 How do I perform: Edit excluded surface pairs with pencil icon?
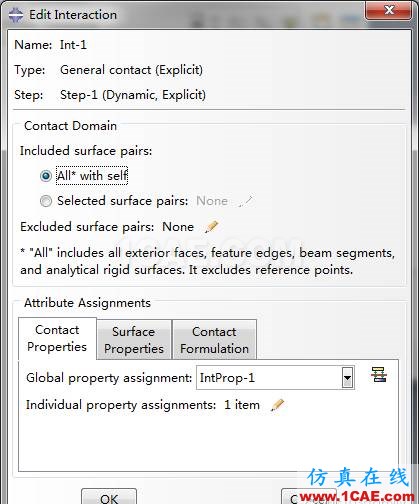click(x=212, y=227)
